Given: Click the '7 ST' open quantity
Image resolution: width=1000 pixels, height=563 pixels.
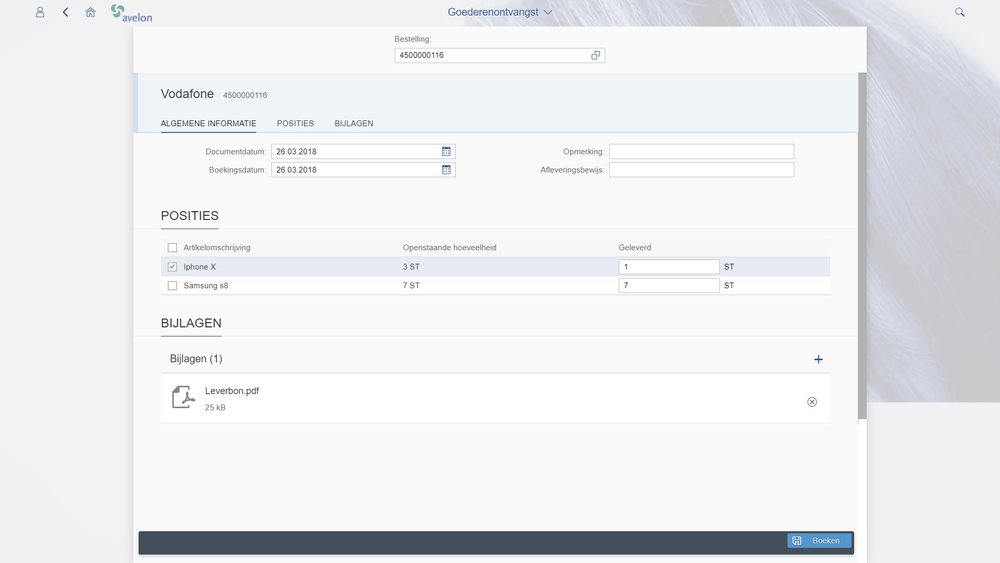Looking at the screenshot, I should [411, 286].
